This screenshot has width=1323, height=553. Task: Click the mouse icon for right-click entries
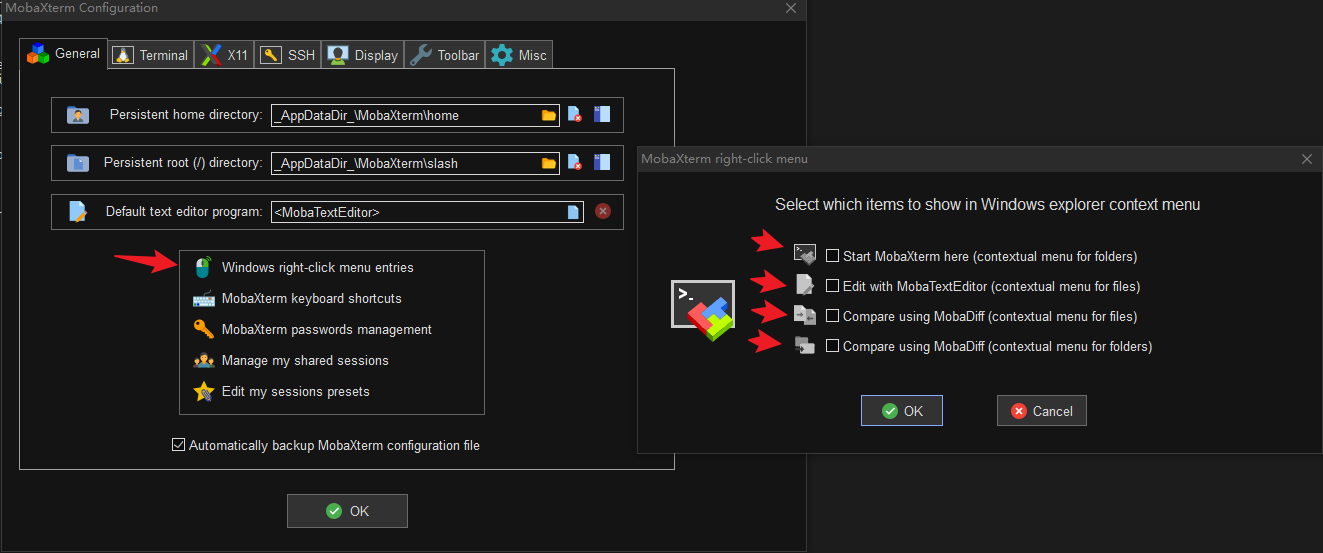point(203,268)
